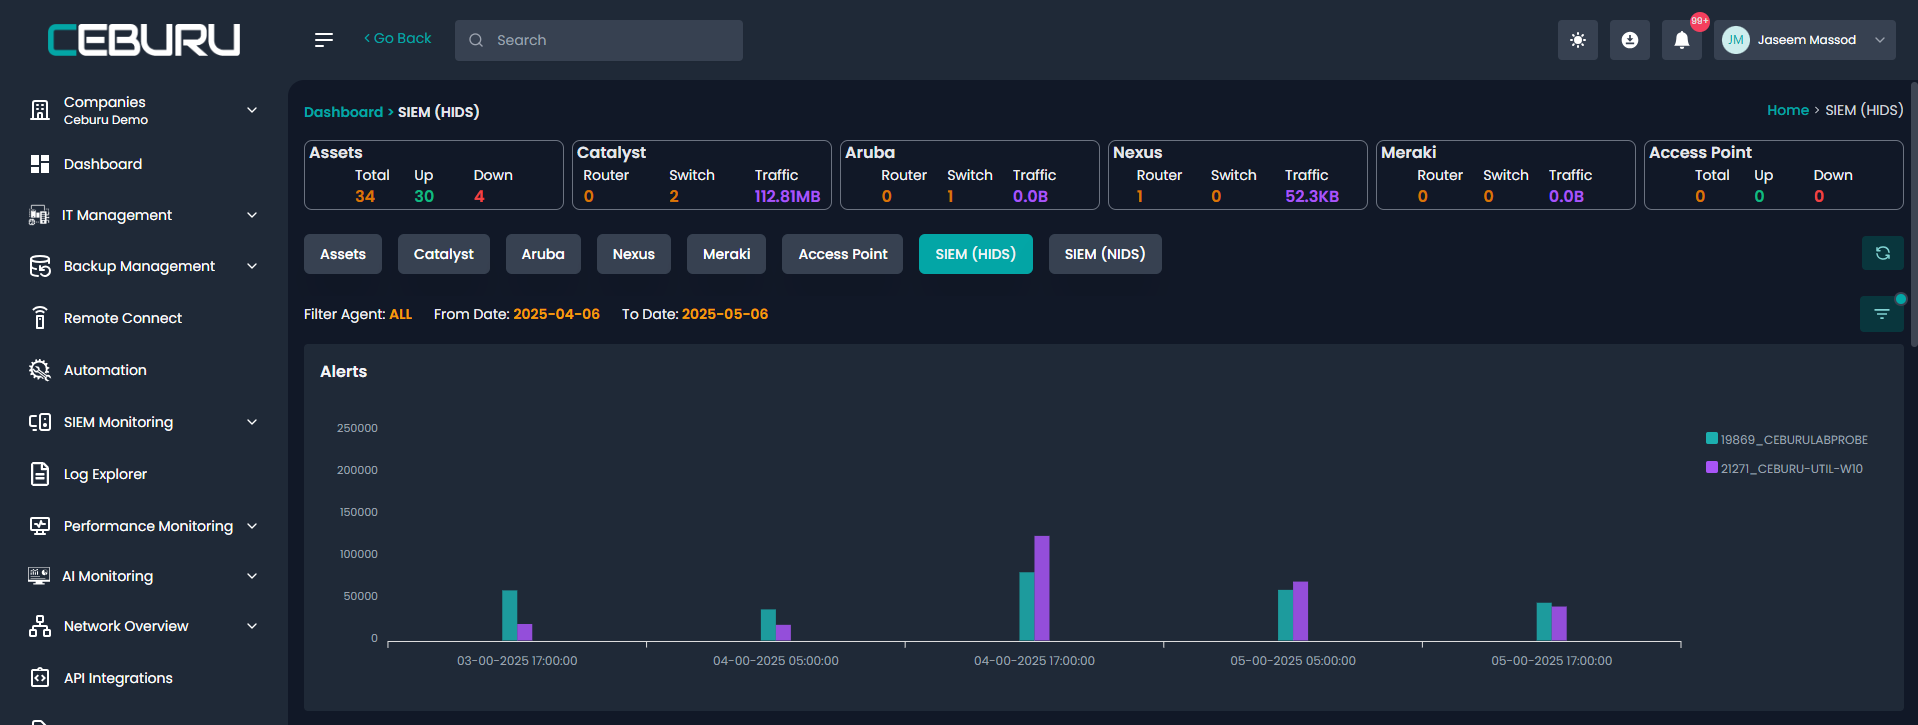
Task: Click the Network Overview icon
Action: (40, 626)
